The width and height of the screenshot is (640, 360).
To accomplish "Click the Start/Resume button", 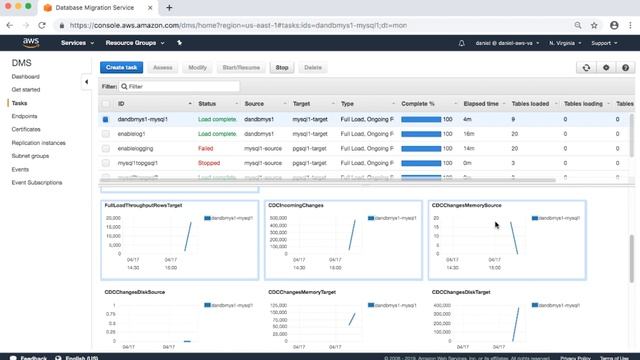I will [241, 67].
